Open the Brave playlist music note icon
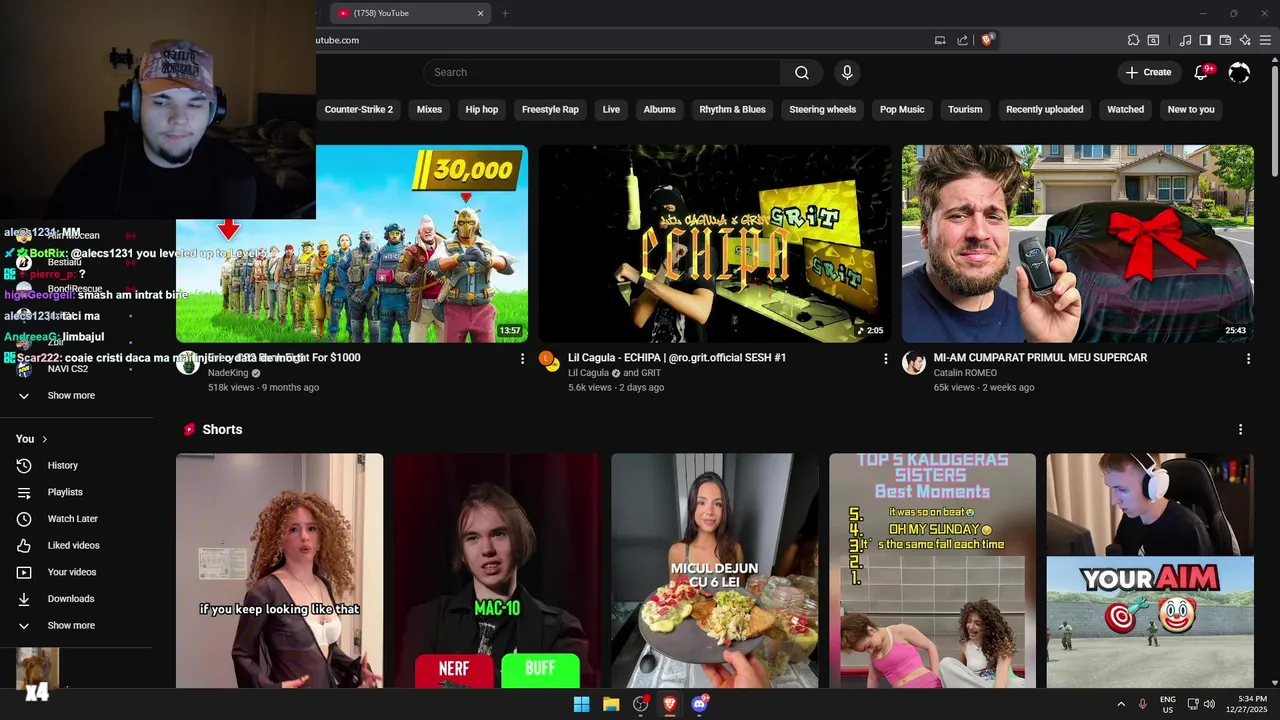 click(1185, 40)
